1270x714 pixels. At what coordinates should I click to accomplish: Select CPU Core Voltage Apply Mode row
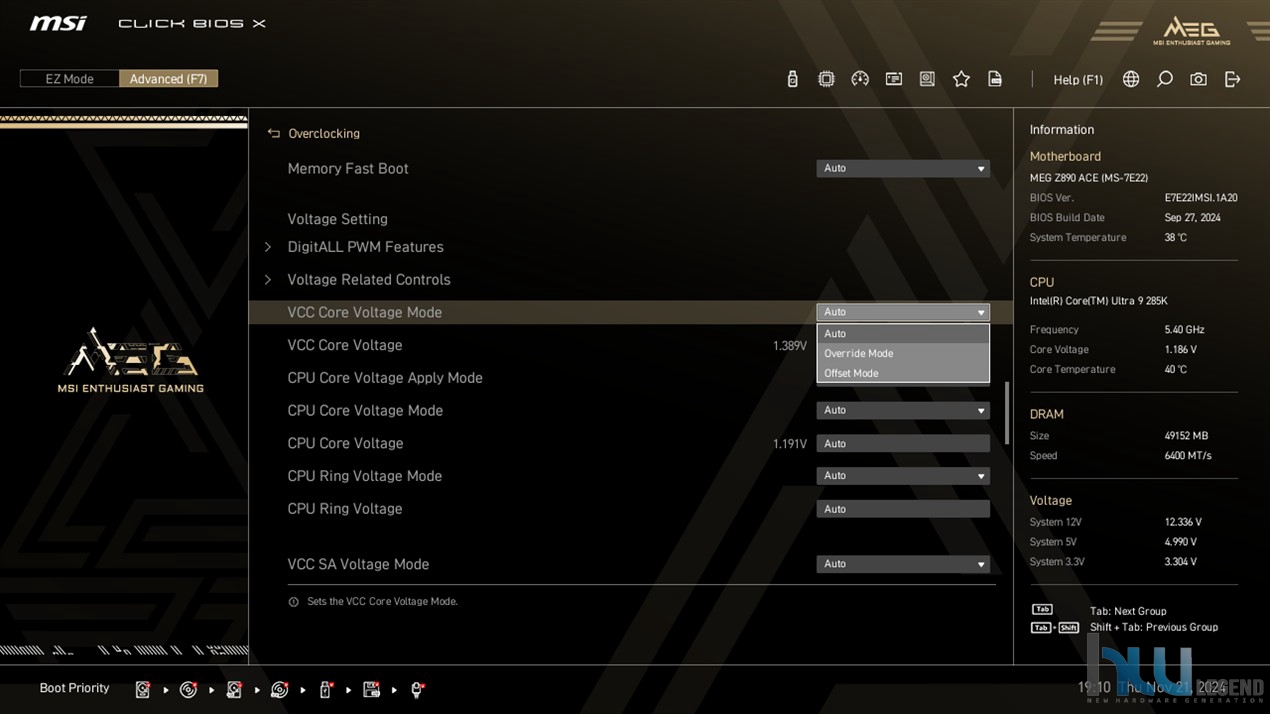385,378
